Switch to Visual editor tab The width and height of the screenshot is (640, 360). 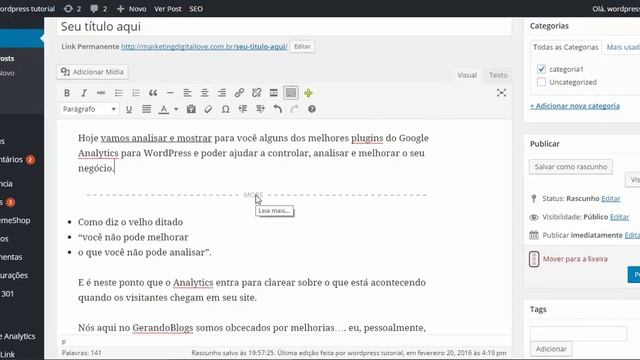(x=467, y=75)
